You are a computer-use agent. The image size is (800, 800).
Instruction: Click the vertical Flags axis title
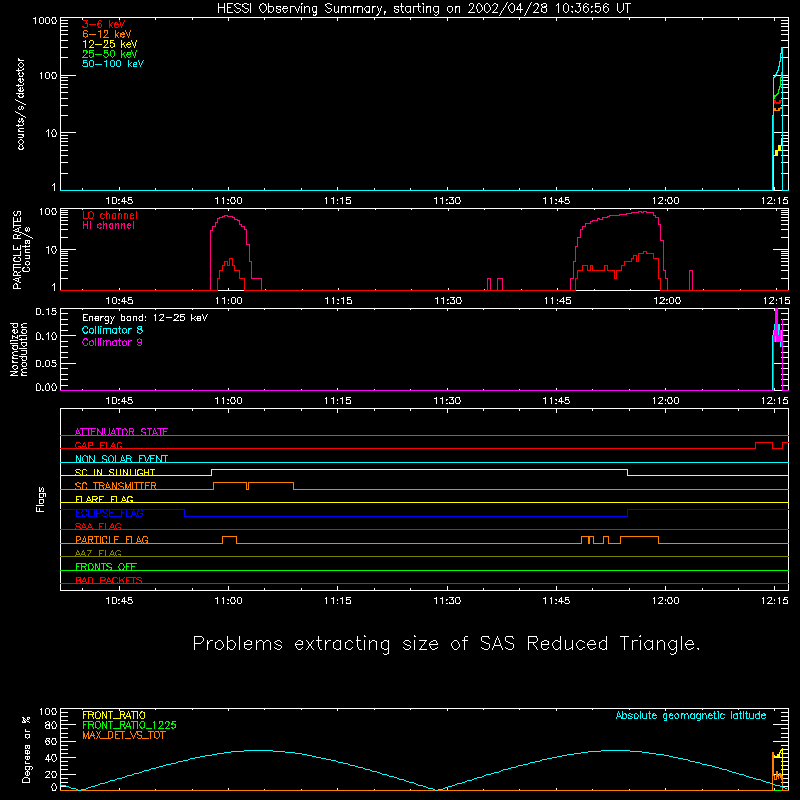(x=41, y=499)
